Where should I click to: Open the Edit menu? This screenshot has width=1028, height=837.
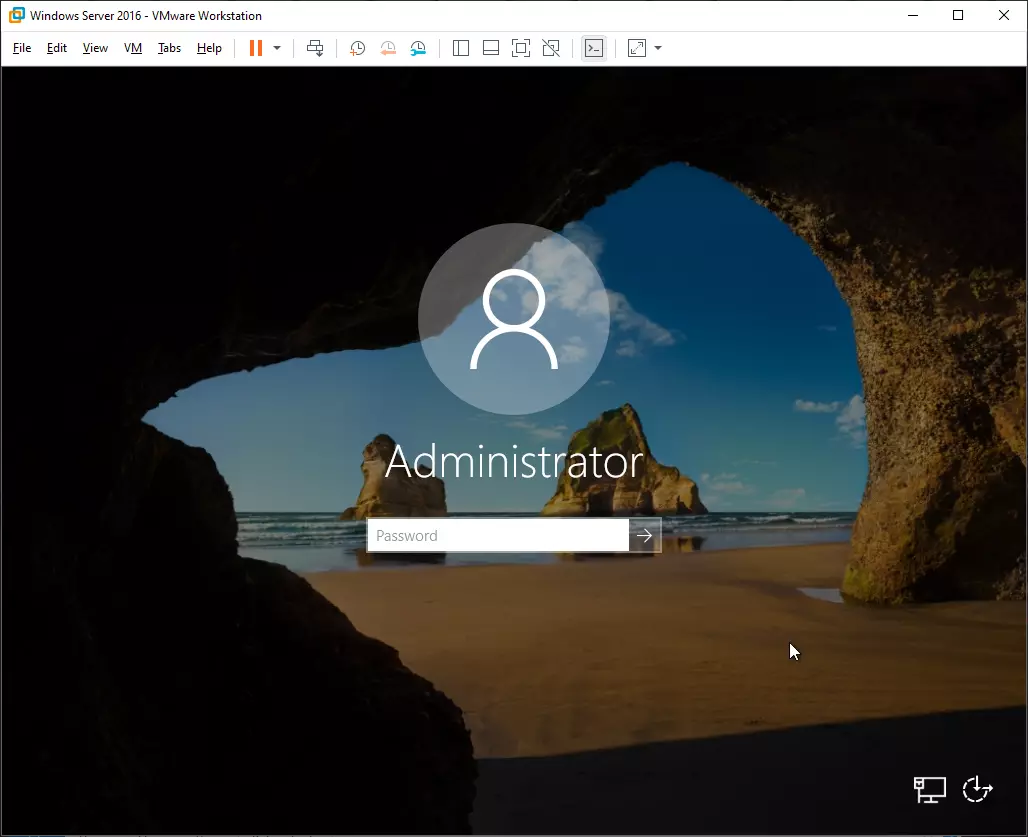click(56, 48)
